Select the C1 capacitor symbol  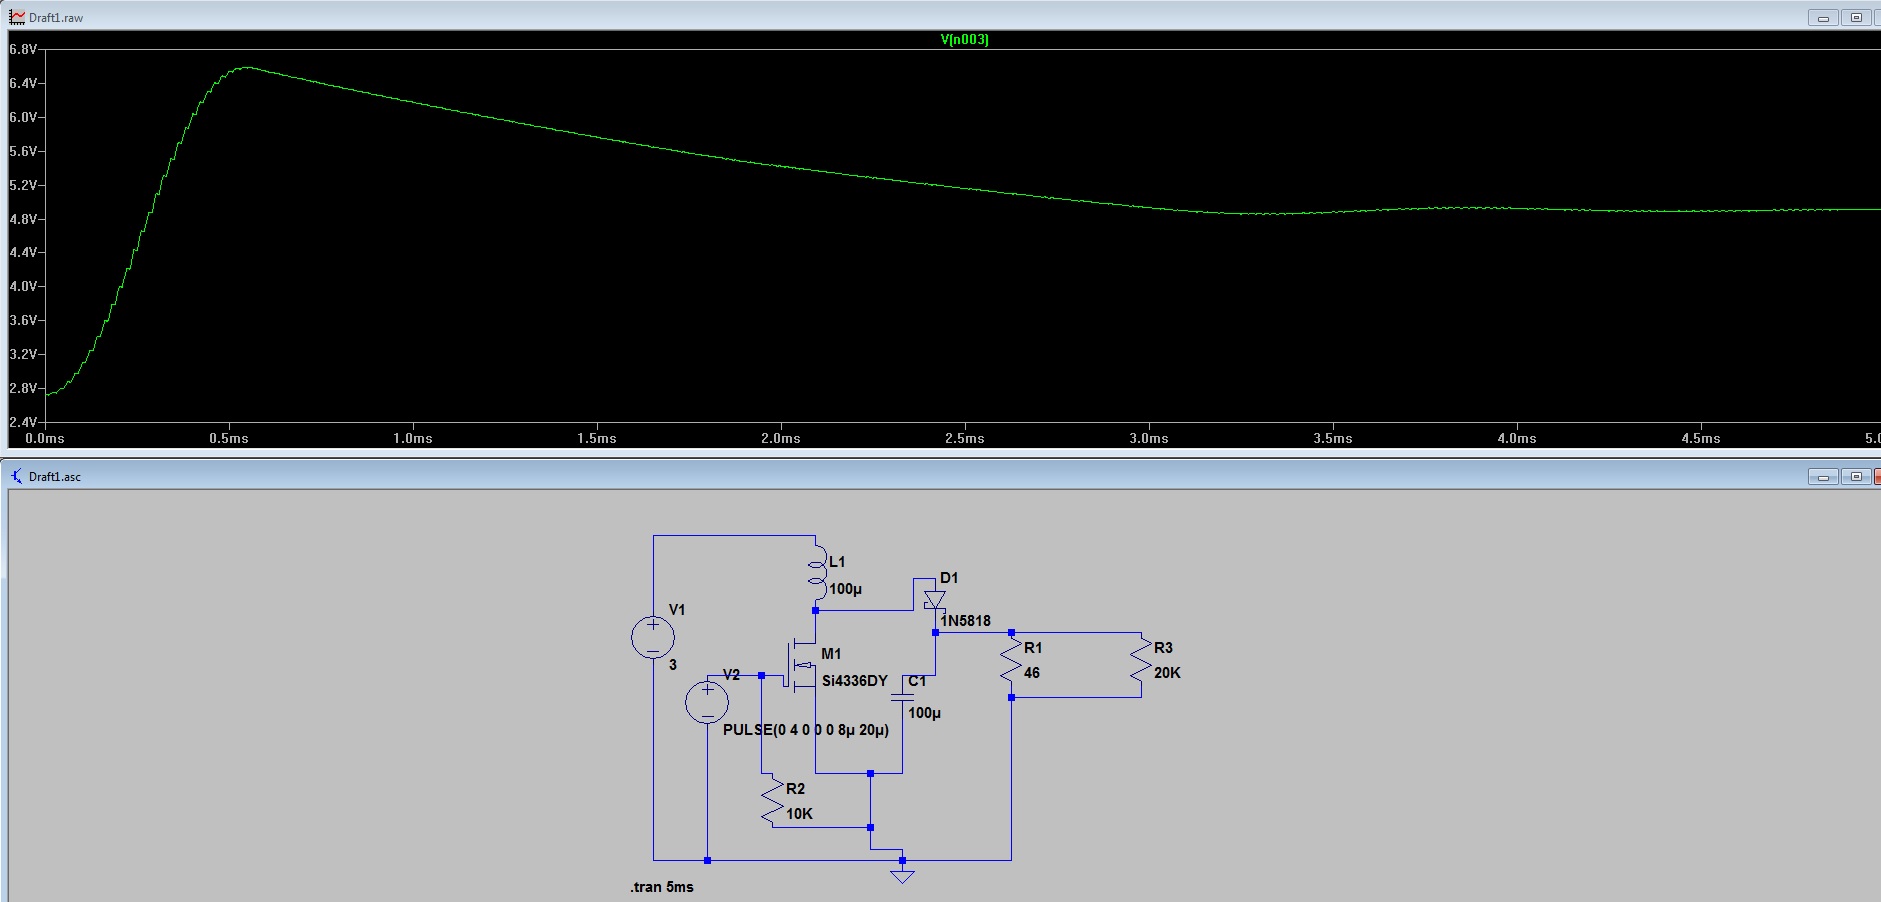click(903, 696)
